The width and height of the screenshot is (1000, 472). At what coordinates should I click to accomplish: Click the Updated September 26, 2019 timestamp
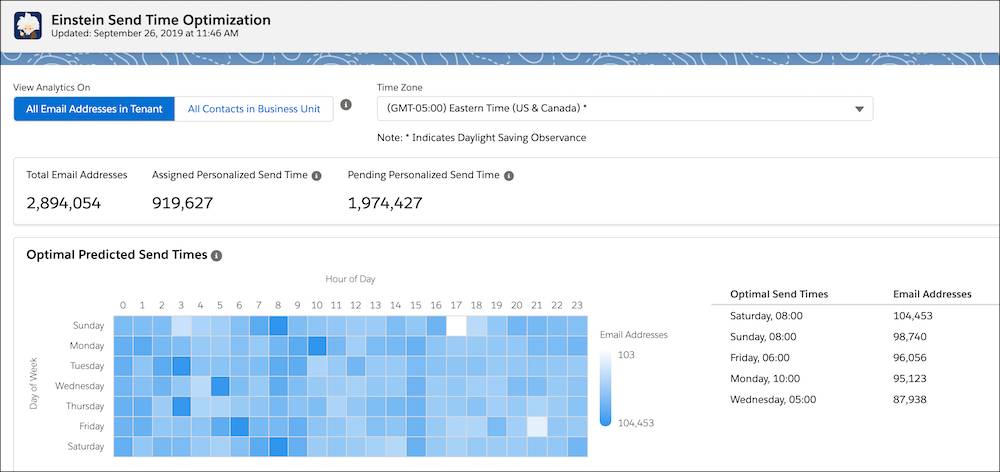(x=144, y=33)
